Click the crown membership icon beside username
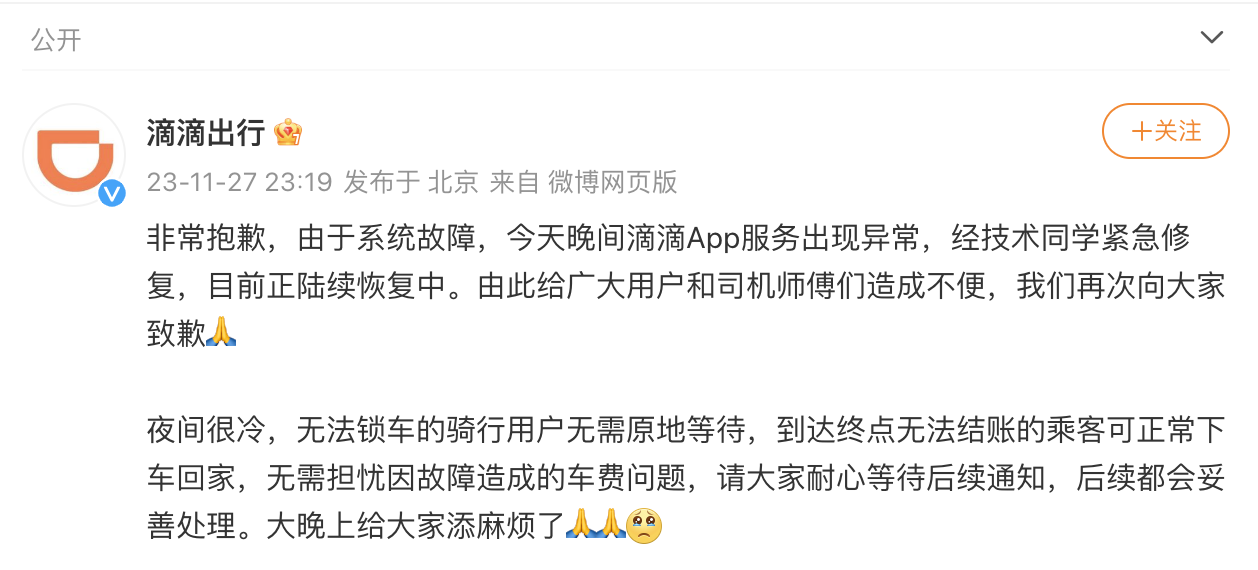 coord(288,132)
